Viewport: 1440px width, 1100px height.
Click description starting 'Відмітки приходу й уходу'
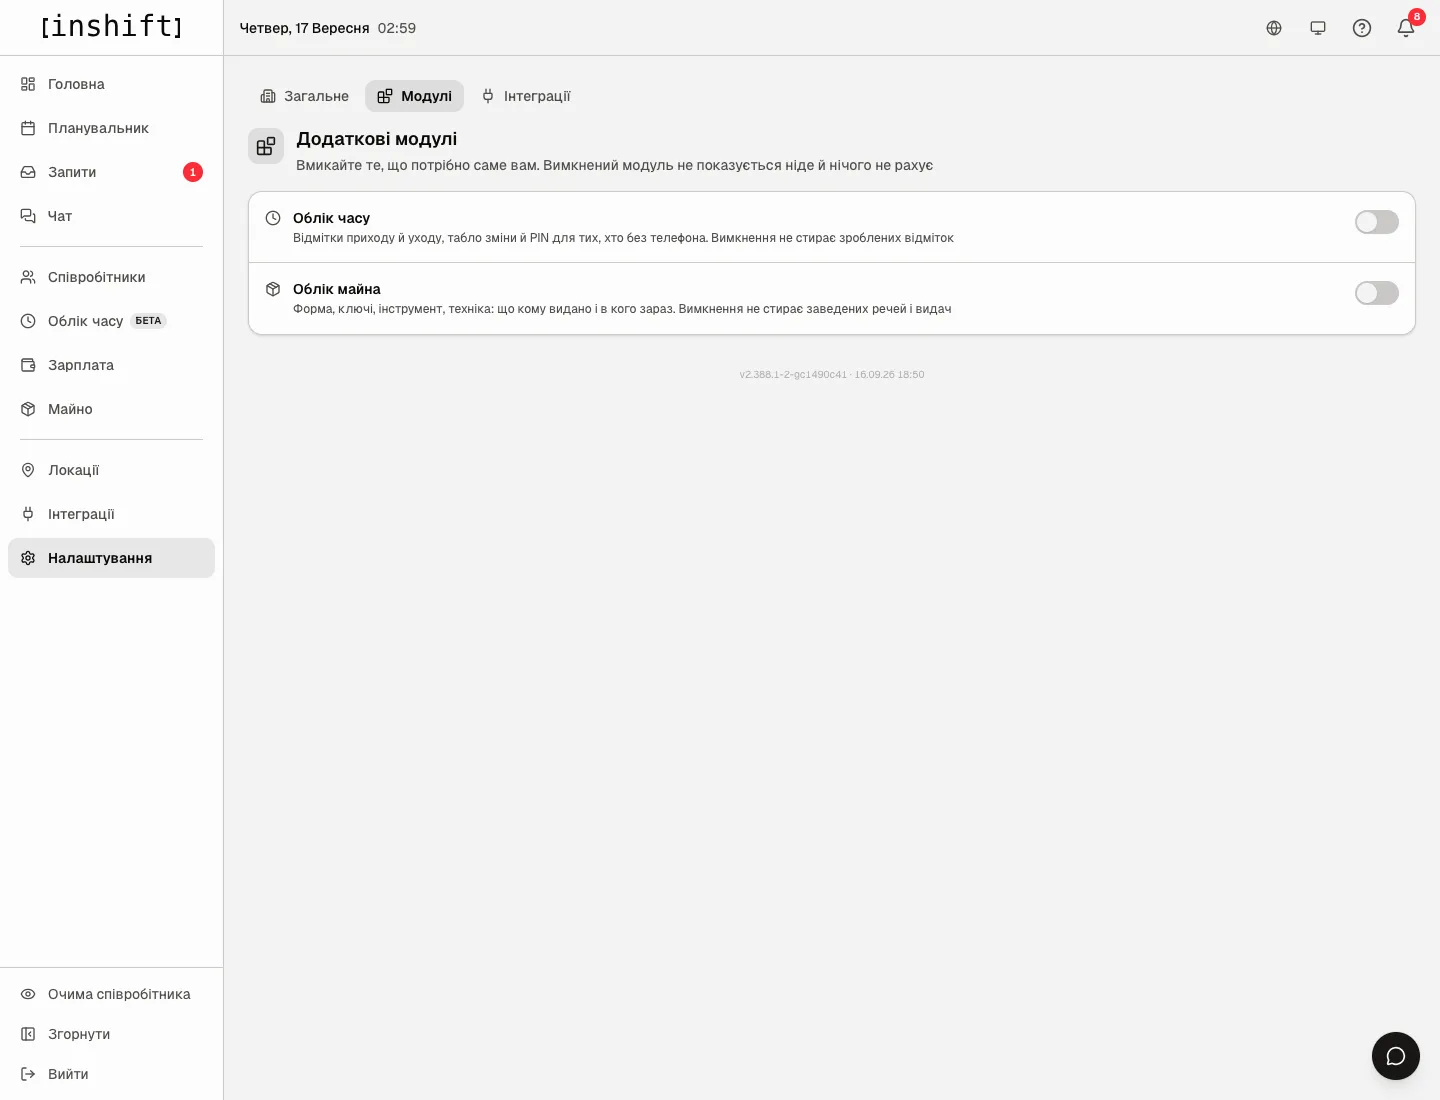[623, 238]
